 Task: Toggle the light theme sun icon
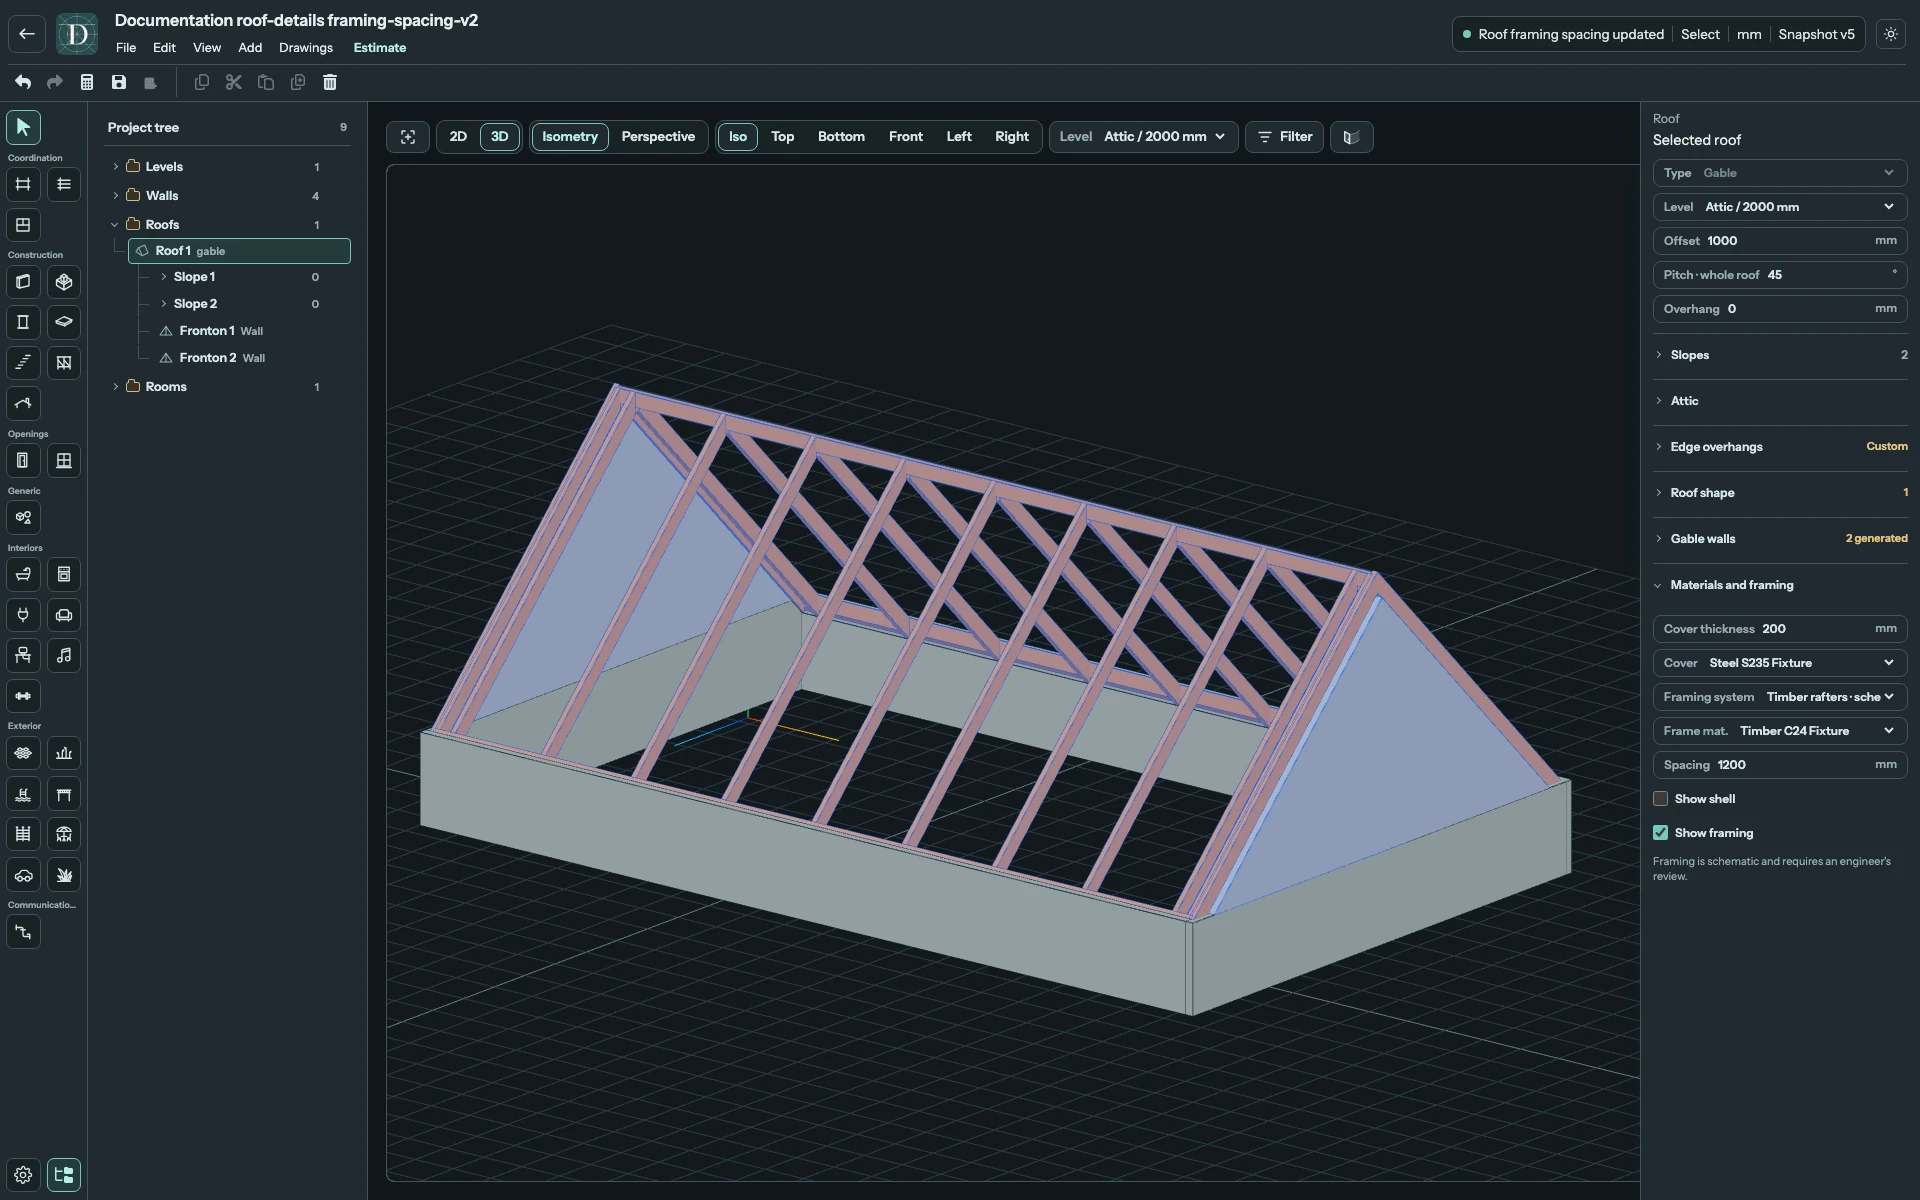point(1891,34)
